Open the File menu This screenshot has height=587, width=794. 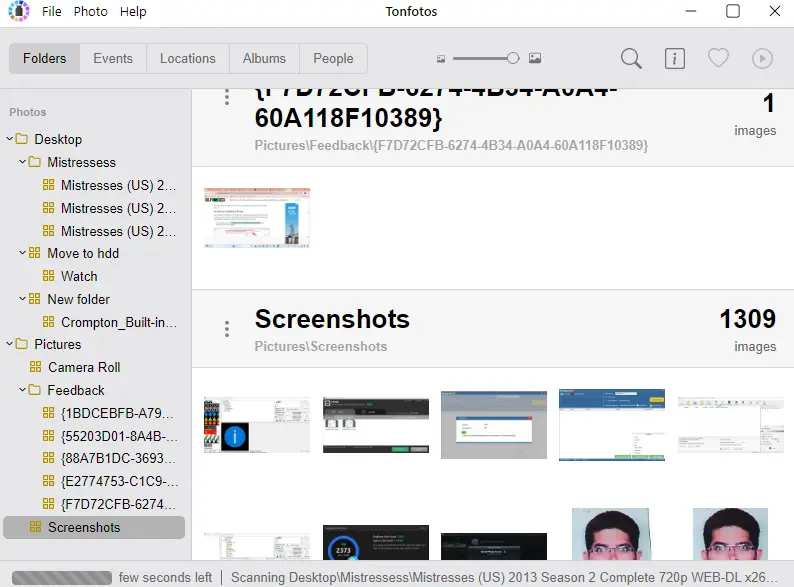(x=52, y=11)
